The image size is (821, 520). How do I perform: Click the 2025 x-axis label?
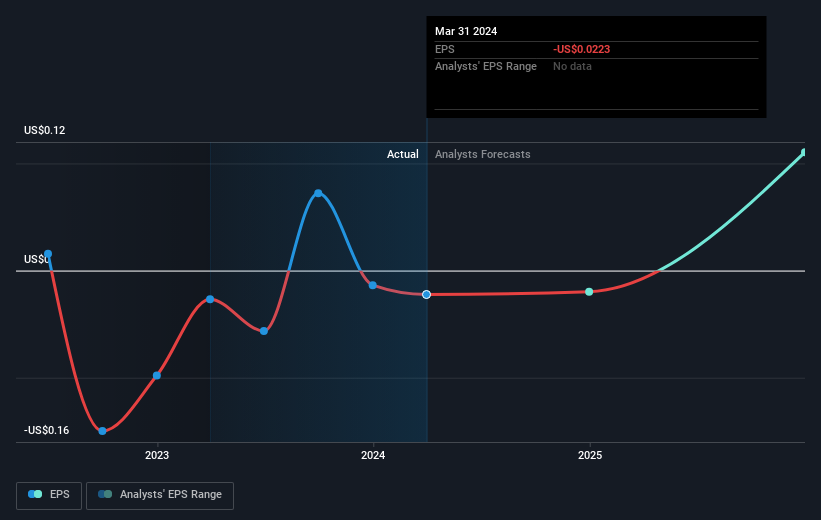(x=590, y=455)
